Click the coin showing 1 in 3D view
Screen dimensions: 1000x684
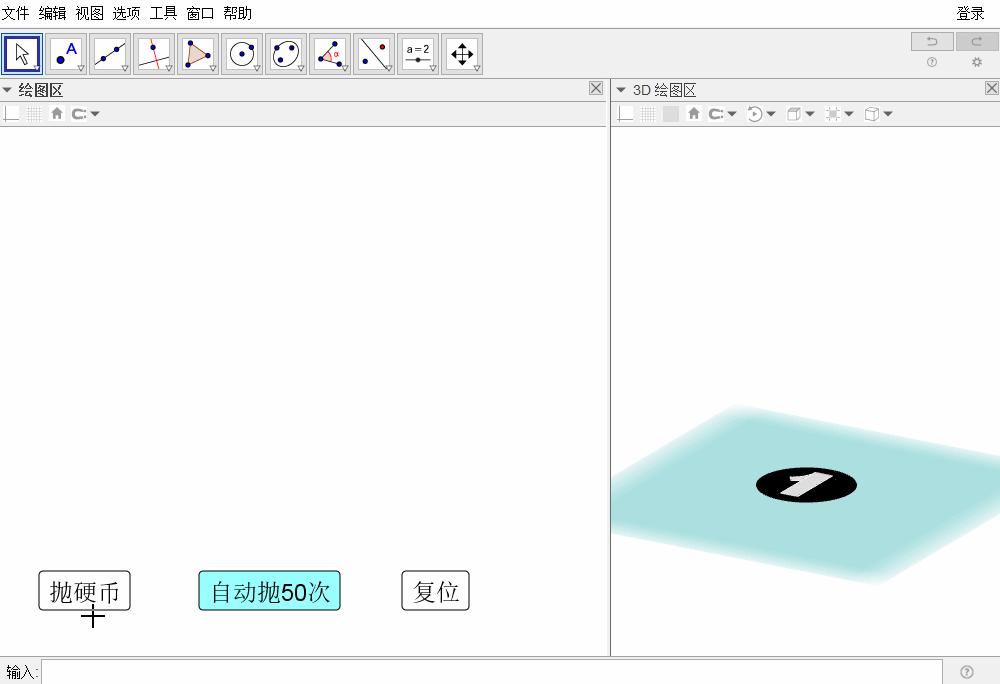point(806,485)
